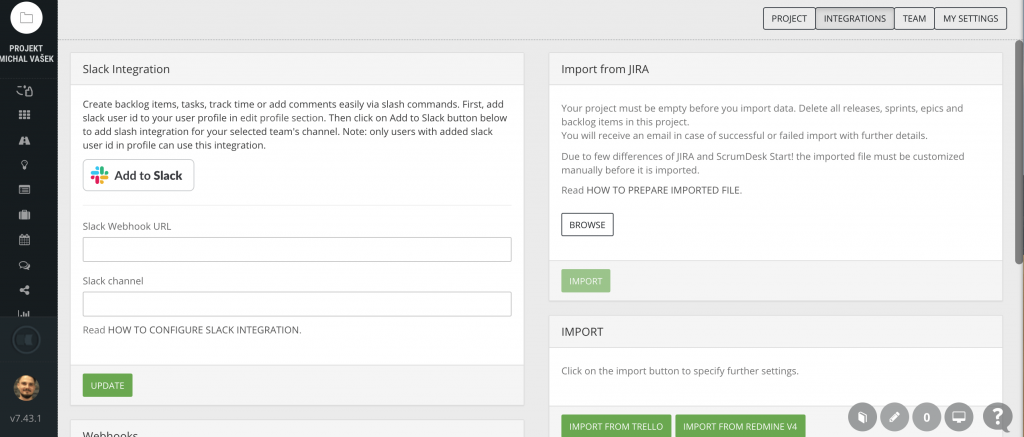Focus the Slack Webhook URL field
This screenshot has width=1024, height=437.
coord(297,250)
